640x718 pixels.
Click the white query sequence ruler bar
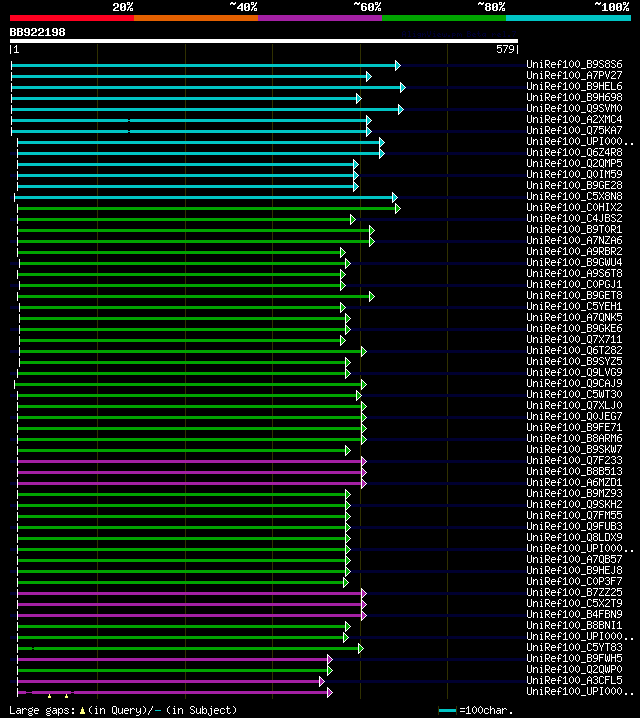click(x=264, y=41)
